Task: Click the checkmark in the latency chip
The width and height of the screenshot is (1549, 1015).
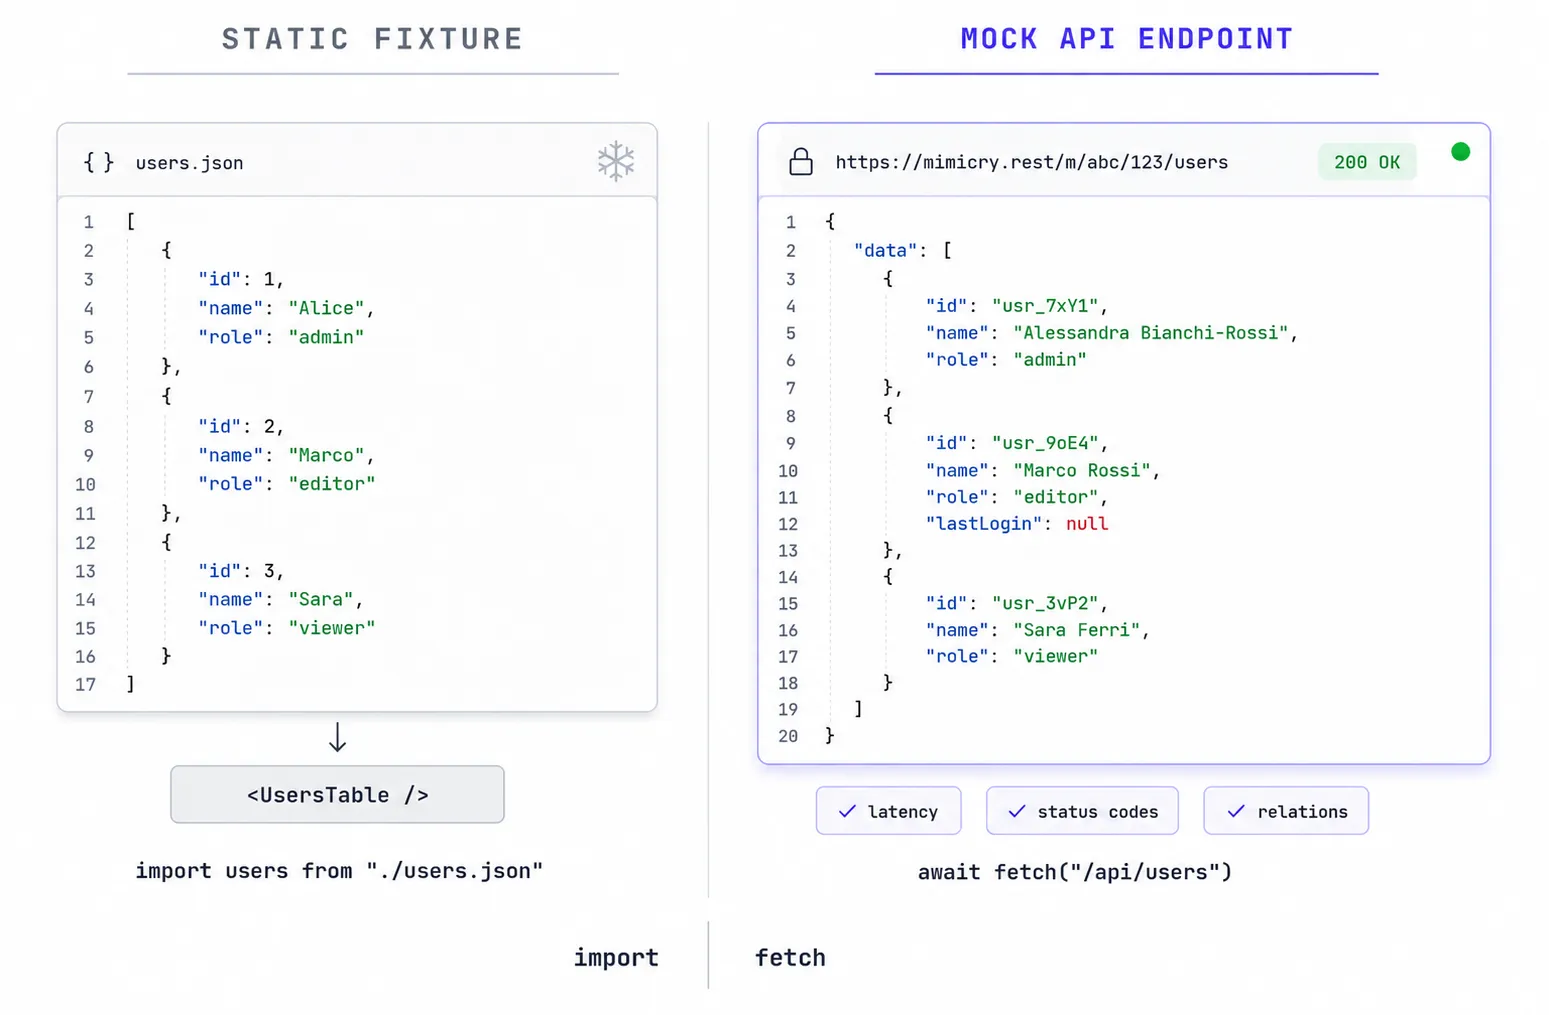Action: pyautogui.click(x=847, y=811)
